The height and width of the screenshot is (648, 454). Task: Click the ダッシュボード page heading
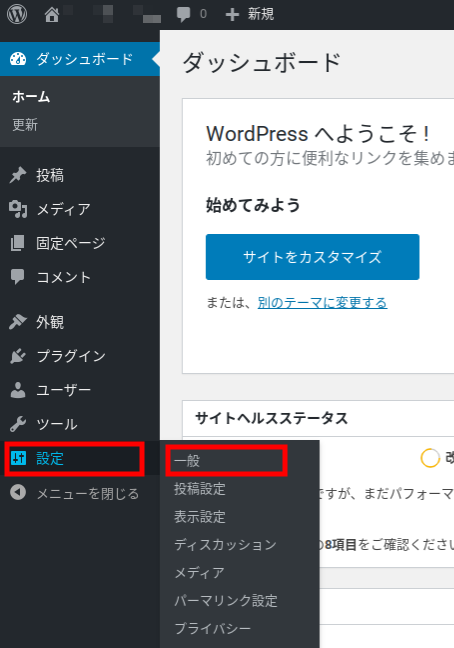click(x=262, y=63)
